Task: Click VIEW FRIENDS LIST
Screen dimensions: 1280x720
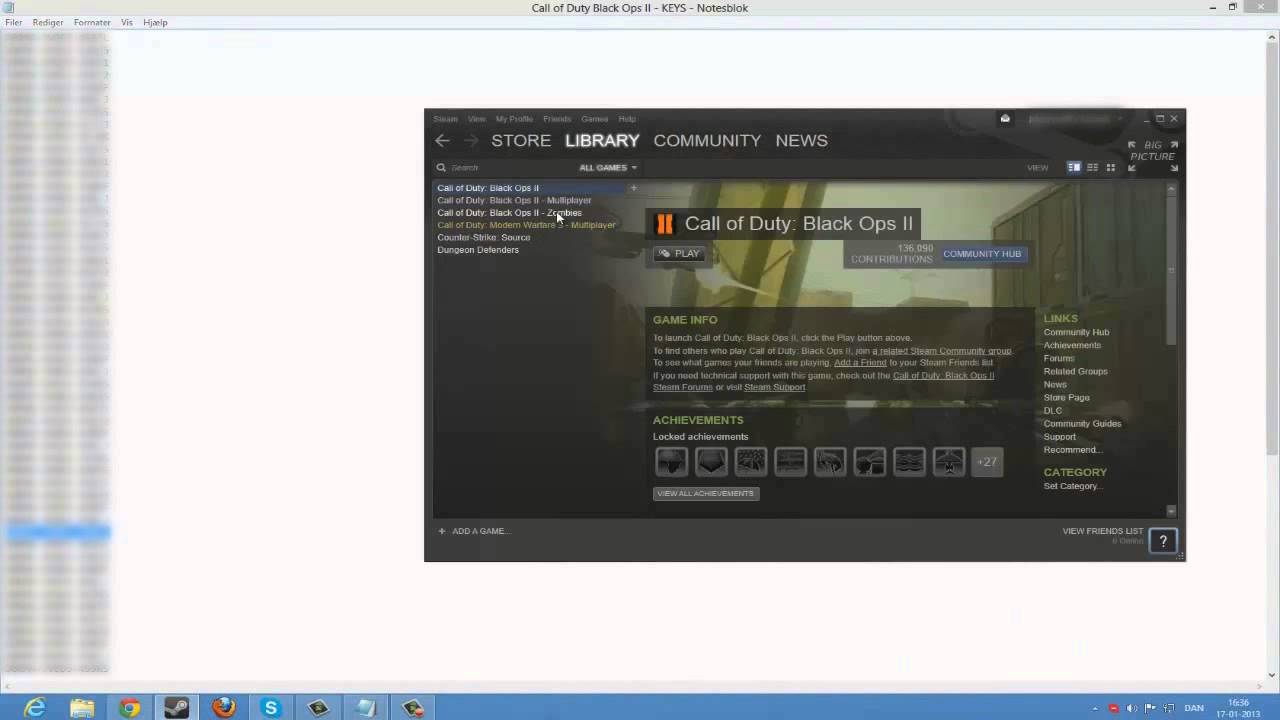Action: 1102,531
